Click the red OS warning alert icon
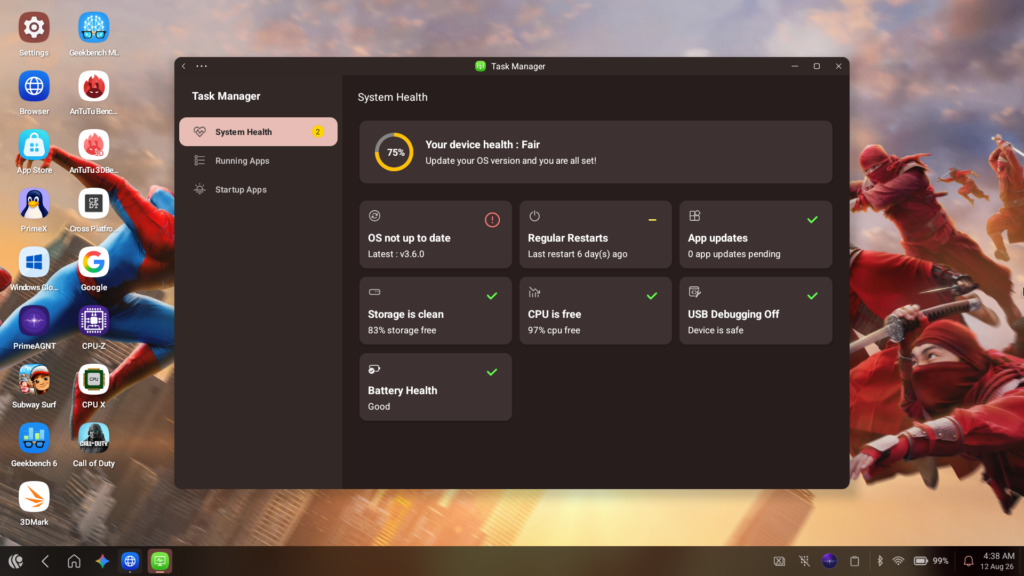Viewport: 1024px width, 576px height. point(492,220)
